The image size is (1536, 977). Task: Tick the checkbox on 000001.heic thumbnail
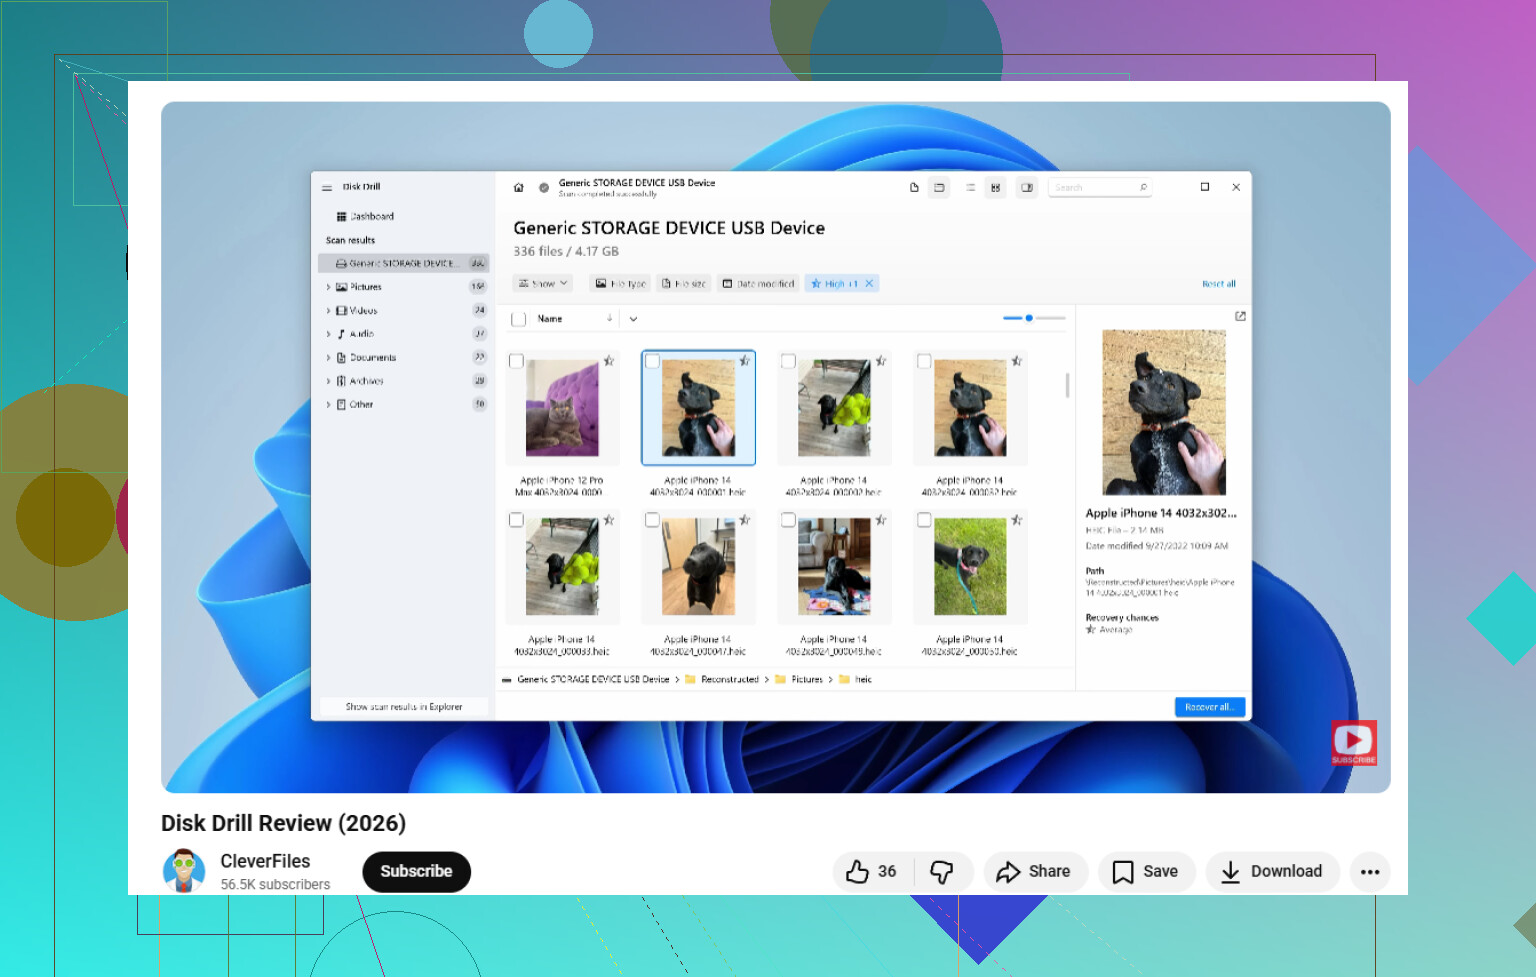pyautogui.click(x=652, y=361)
